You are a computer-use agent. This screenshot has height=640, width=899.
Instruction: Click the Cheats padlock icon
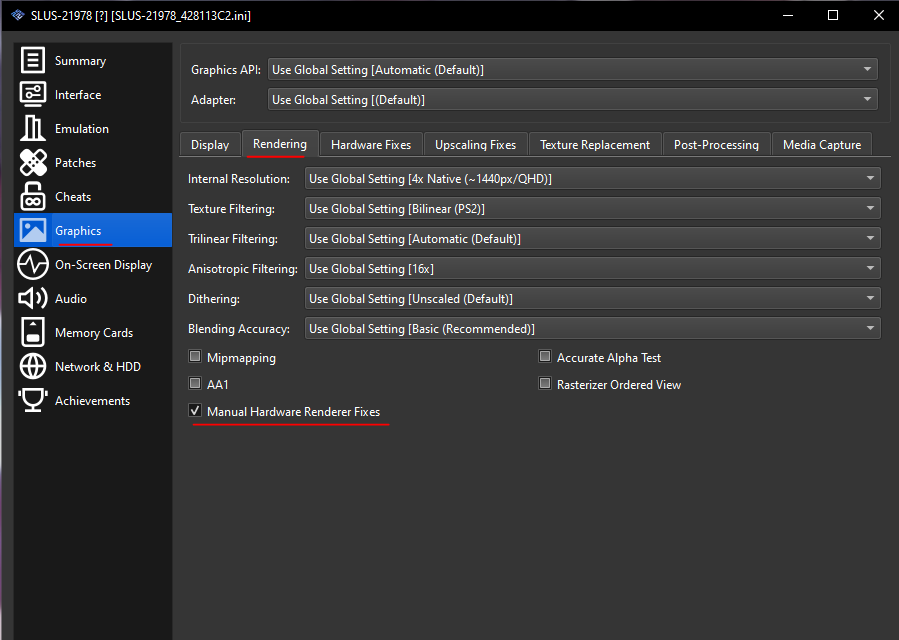point(33,196)
